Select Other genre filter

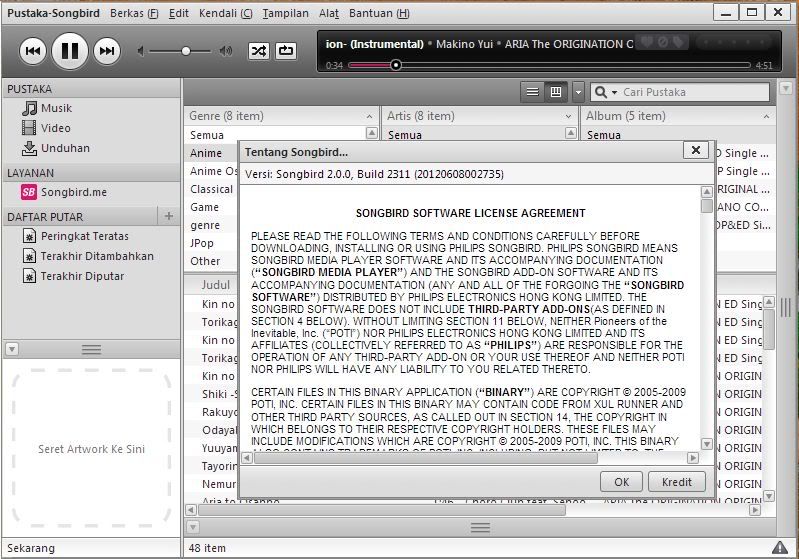(205, 261)
